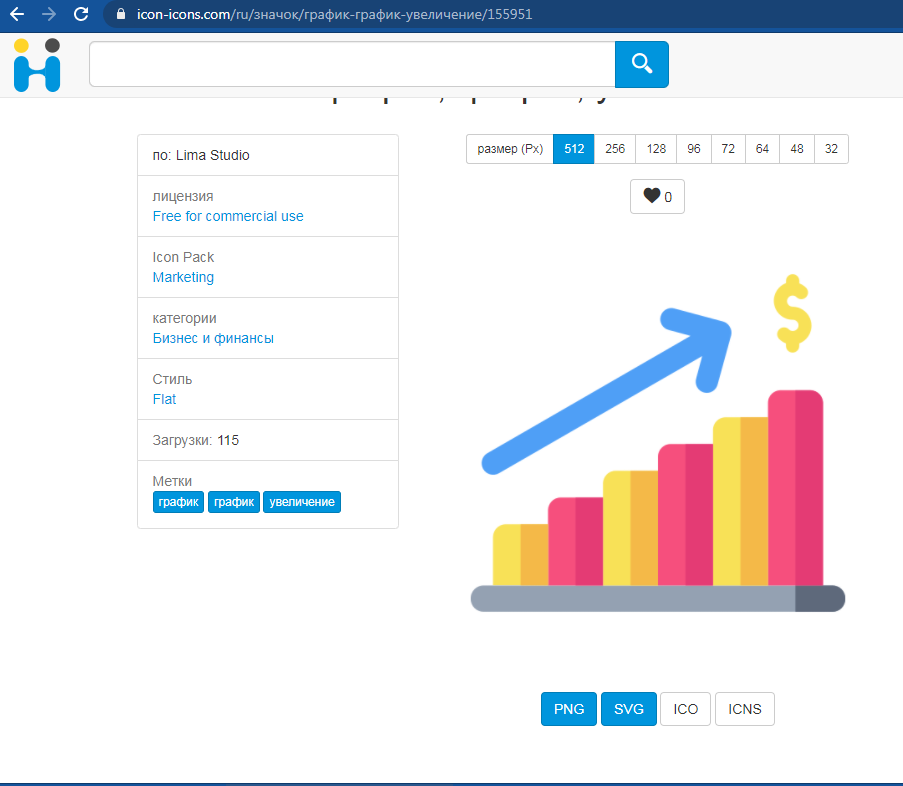
Task: Open the icon-icons site logo
Action: point(37,65)
